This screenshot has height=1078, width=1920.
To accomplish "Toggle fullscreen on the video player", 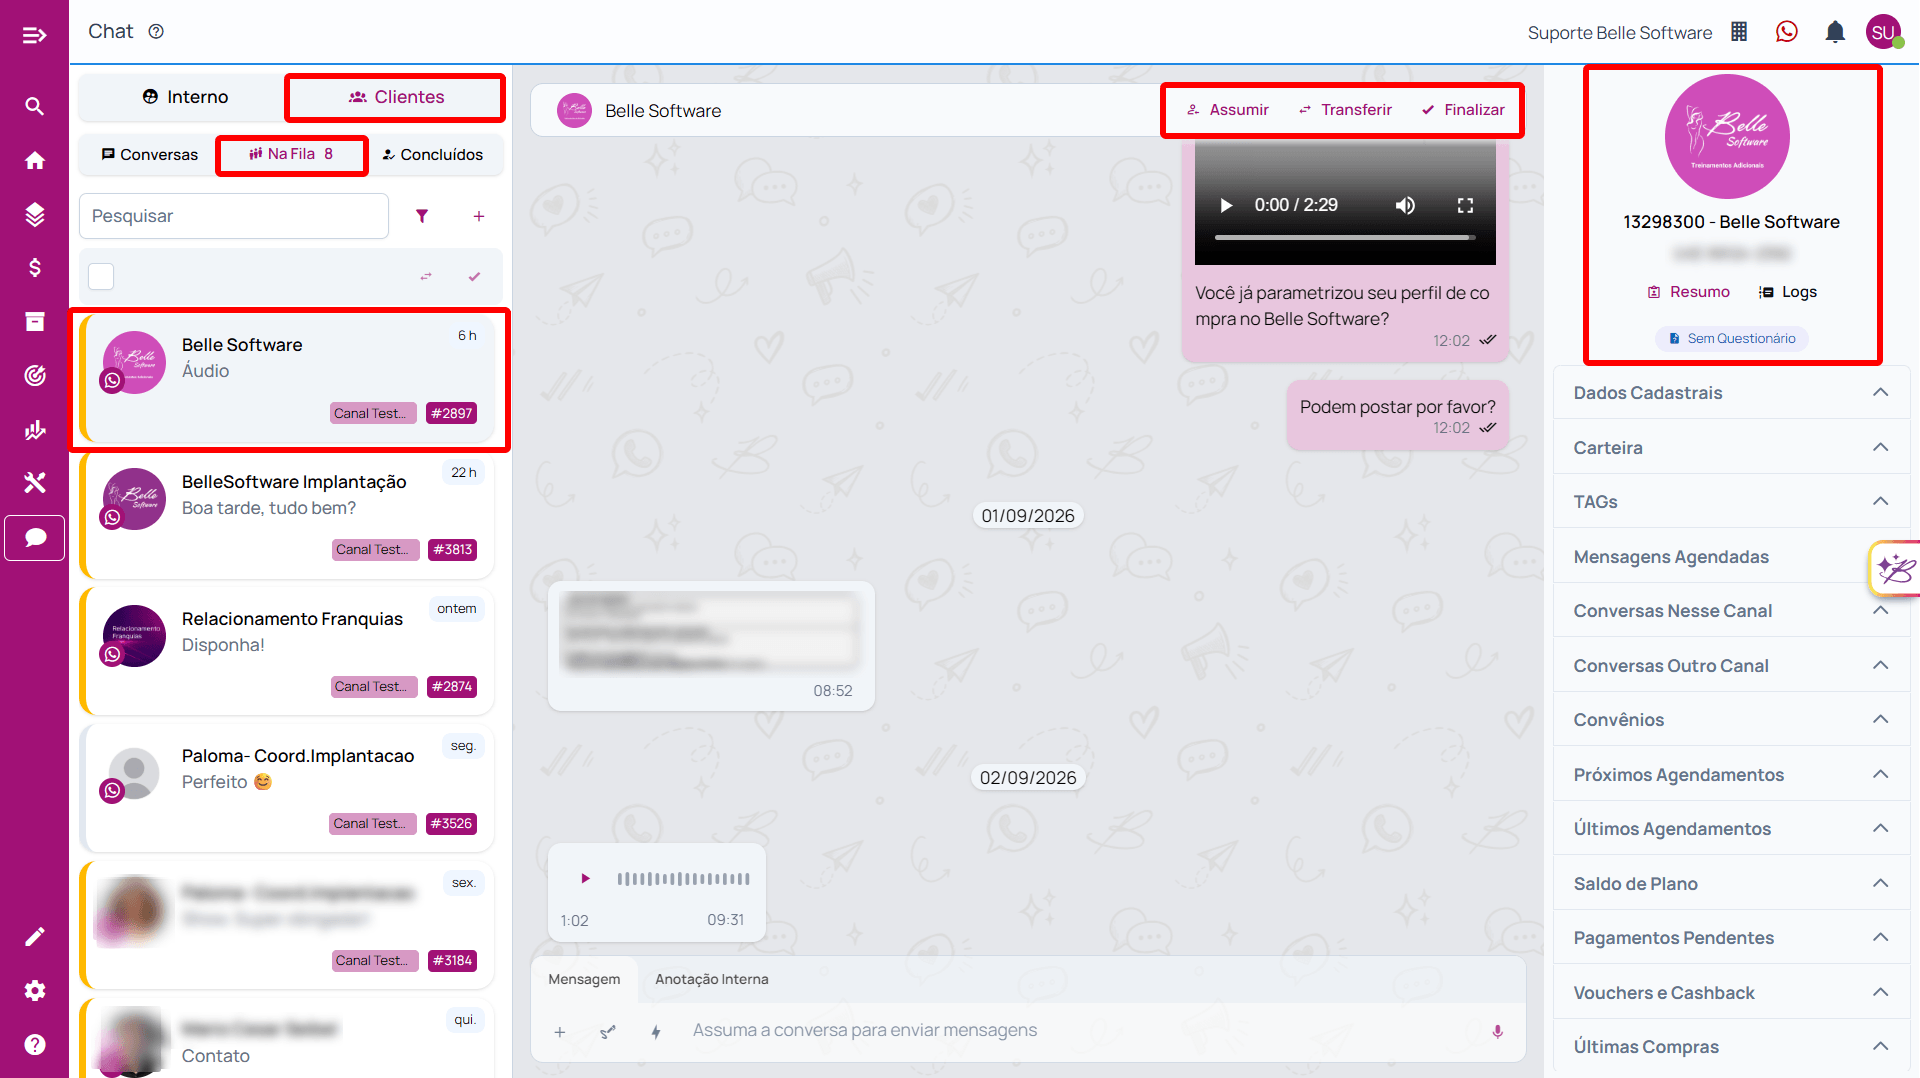I will [x=1465, y=205].
